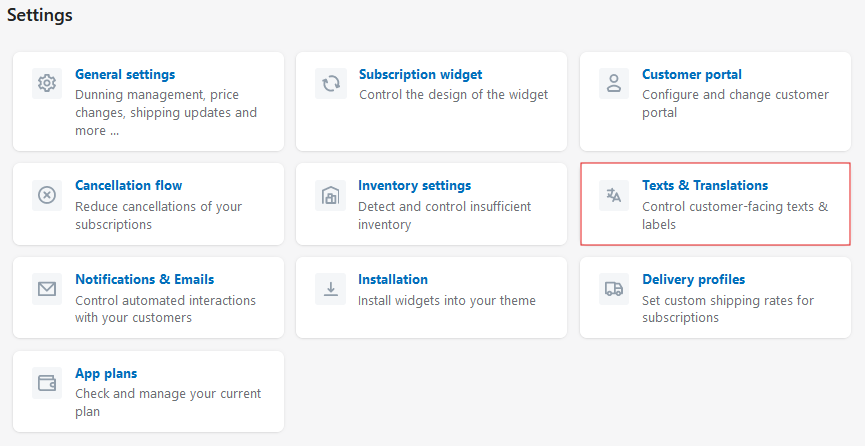This screenshot has height=446, width=865.
Task: Click the Inventory settings warehouse icon
Action: (x=330, y=195)
